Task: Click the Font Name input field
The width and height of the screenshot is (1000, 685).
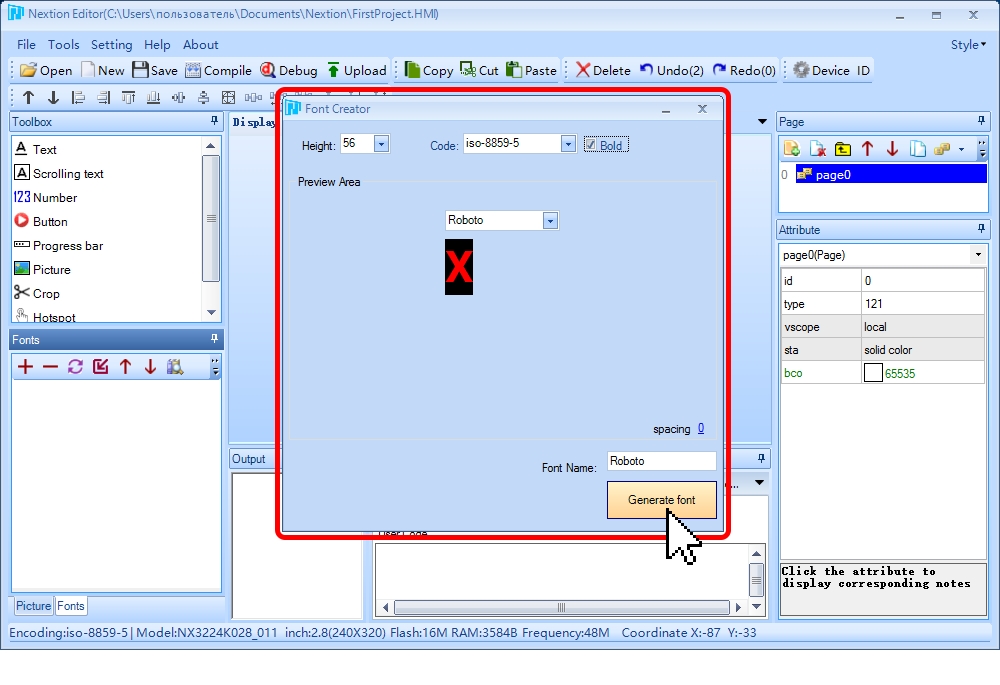Action: pyautogui.click(x=661, y=461)
